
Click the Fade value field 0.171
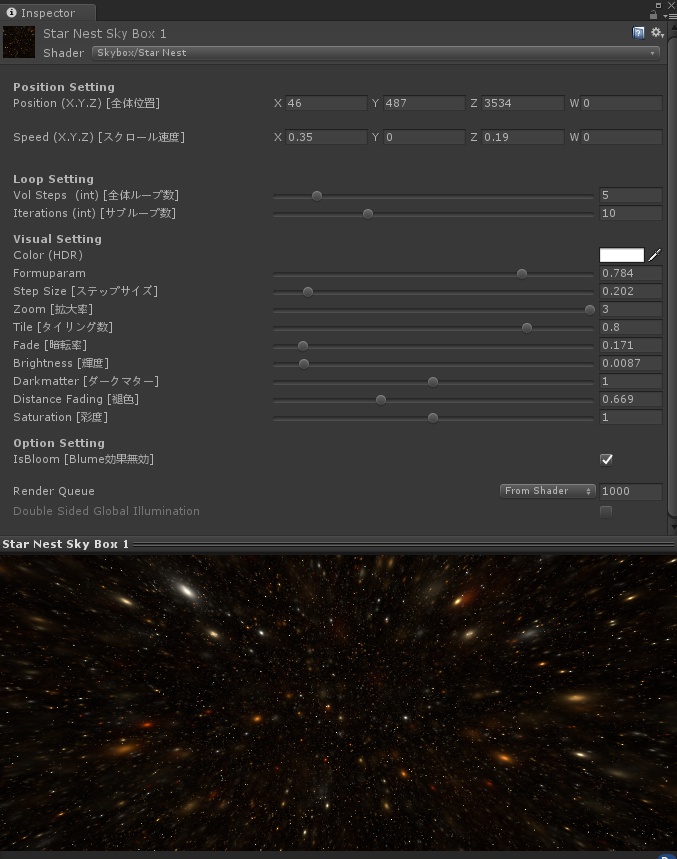pos(630,345)
